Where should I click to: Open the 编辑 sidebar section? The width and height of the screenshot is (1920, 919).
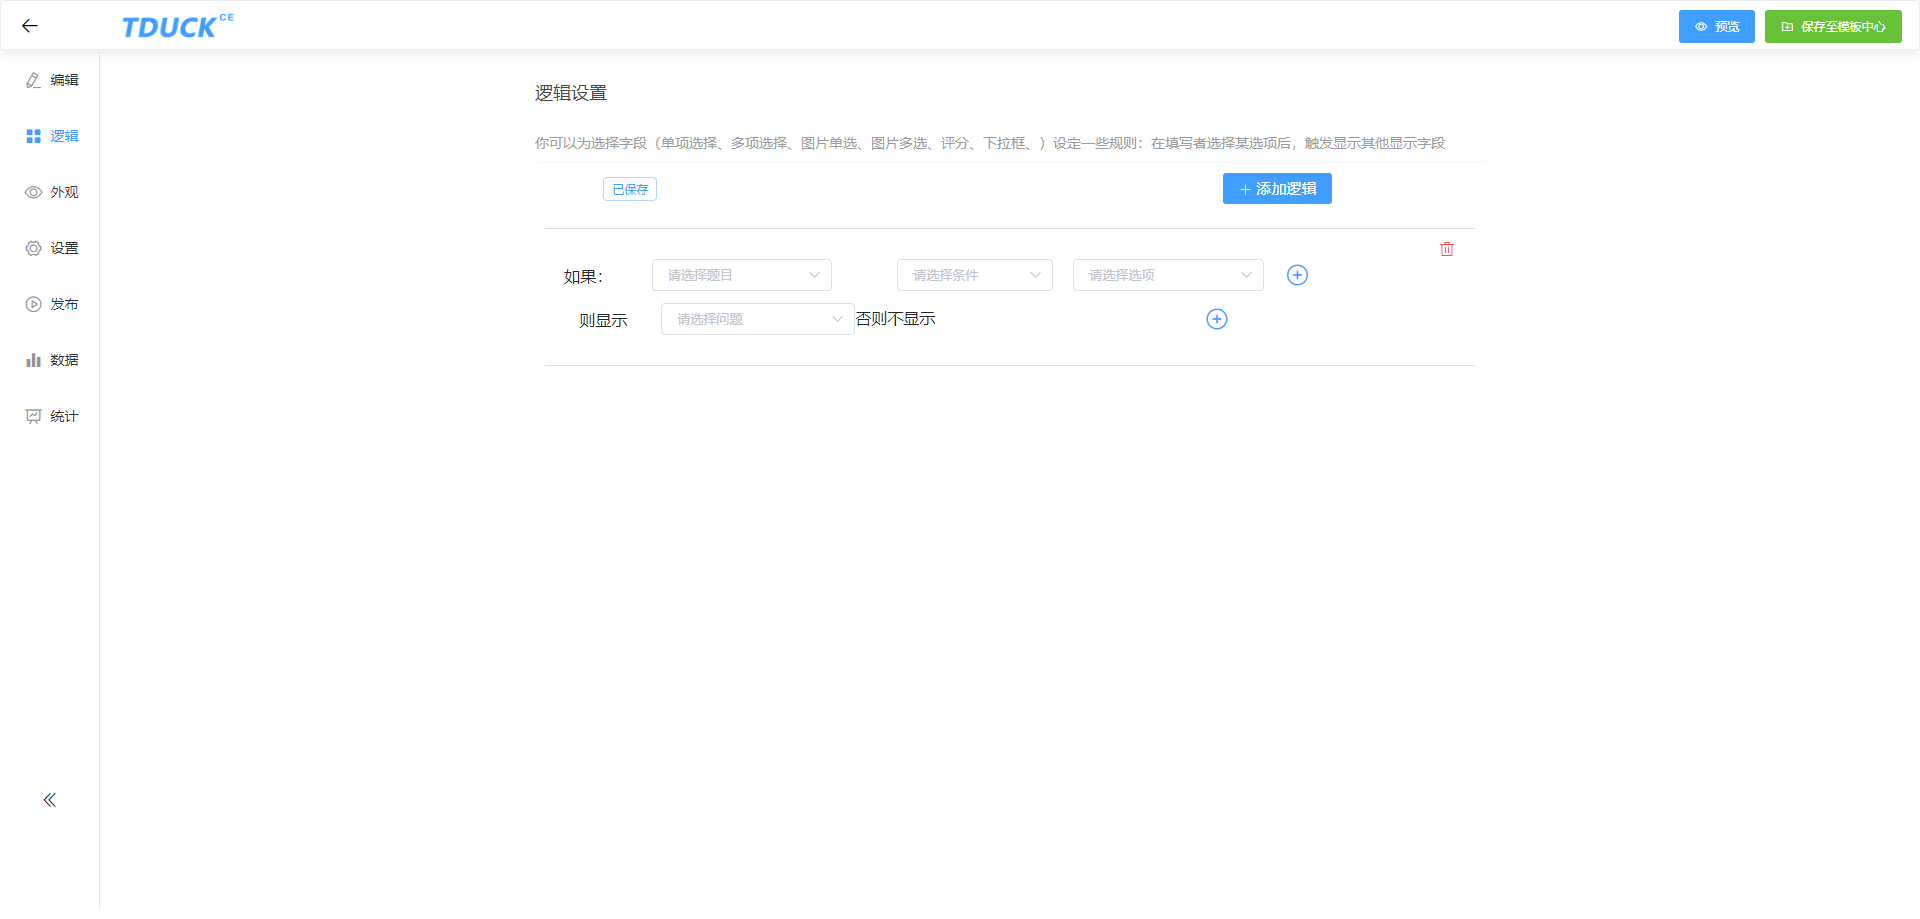tap(50, 80)
